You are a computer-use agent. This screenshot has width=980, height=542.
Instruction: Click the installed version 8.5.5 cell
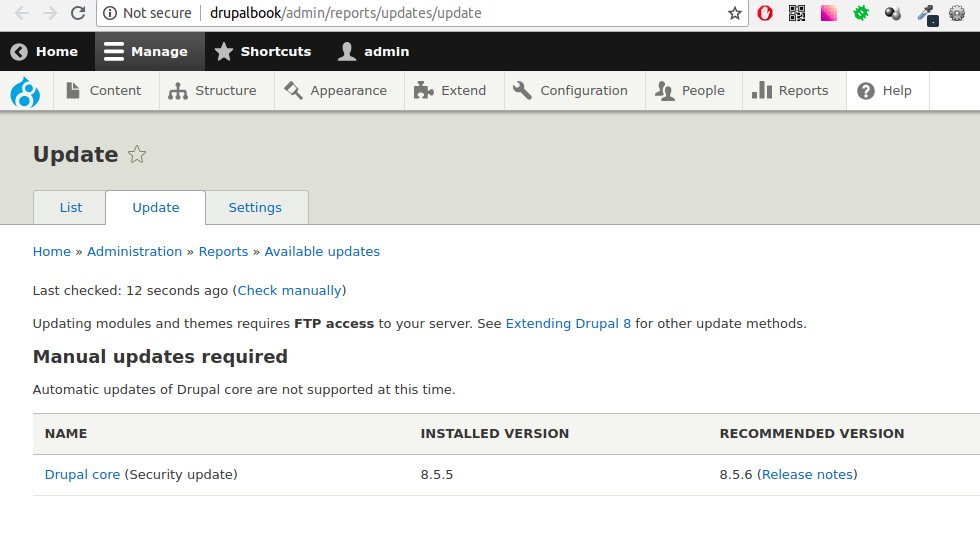(437, 474)
